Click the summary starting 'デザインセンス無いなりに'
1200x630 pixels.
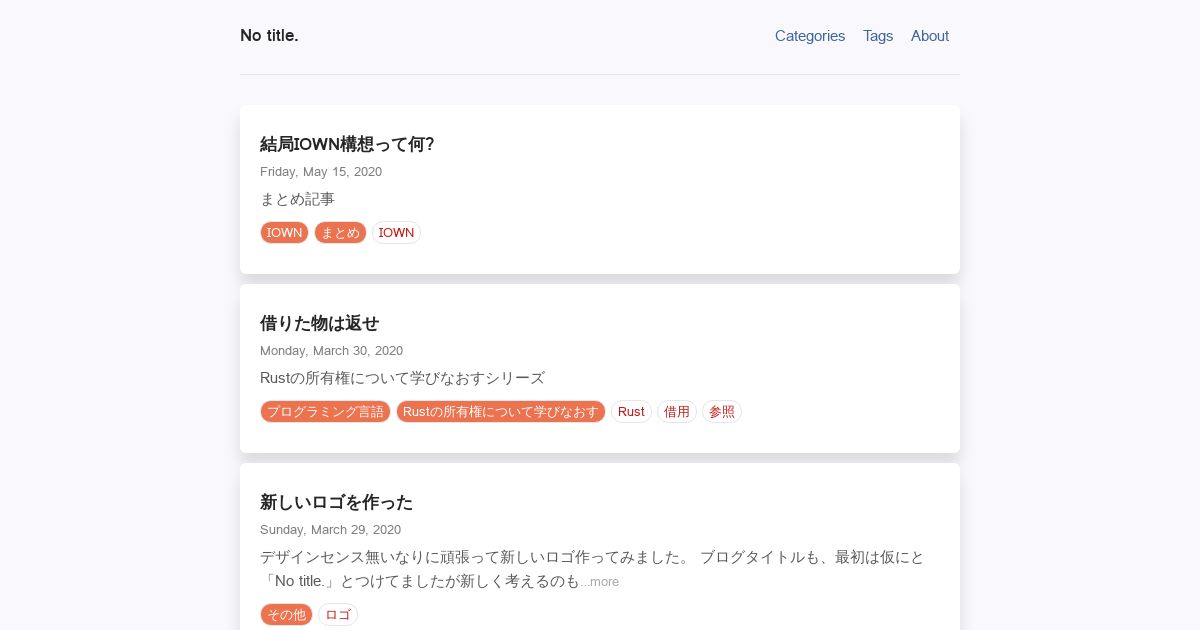pyautogui.click(x=592, y=569)
